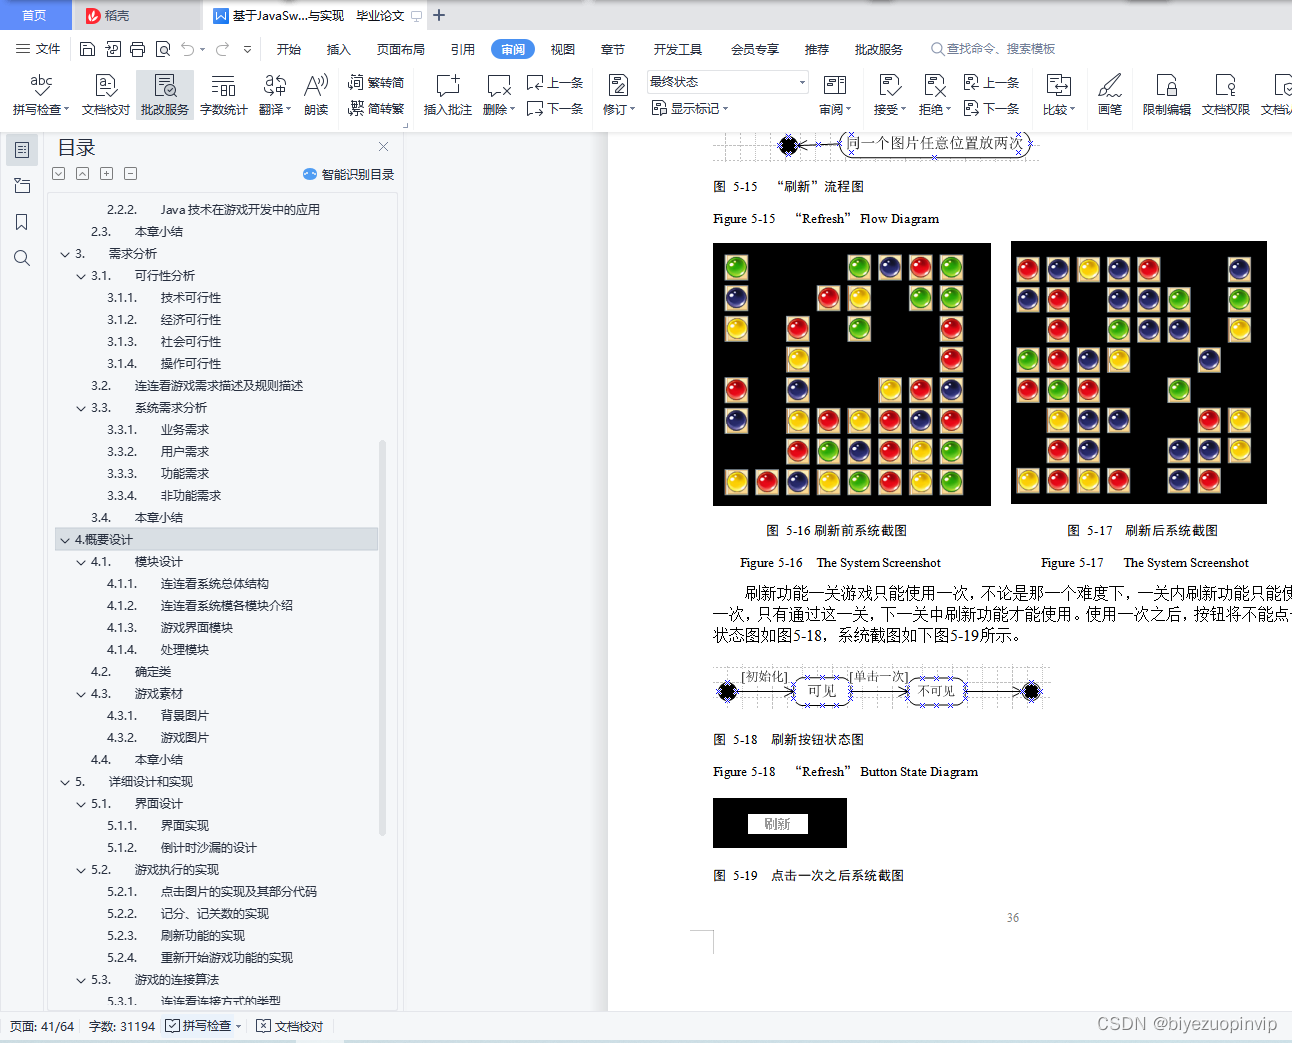This screenshot has height=1043, width=1292.
Task: Collapse the 4.3. 游戏素材 node
Action: click(81, 694)
